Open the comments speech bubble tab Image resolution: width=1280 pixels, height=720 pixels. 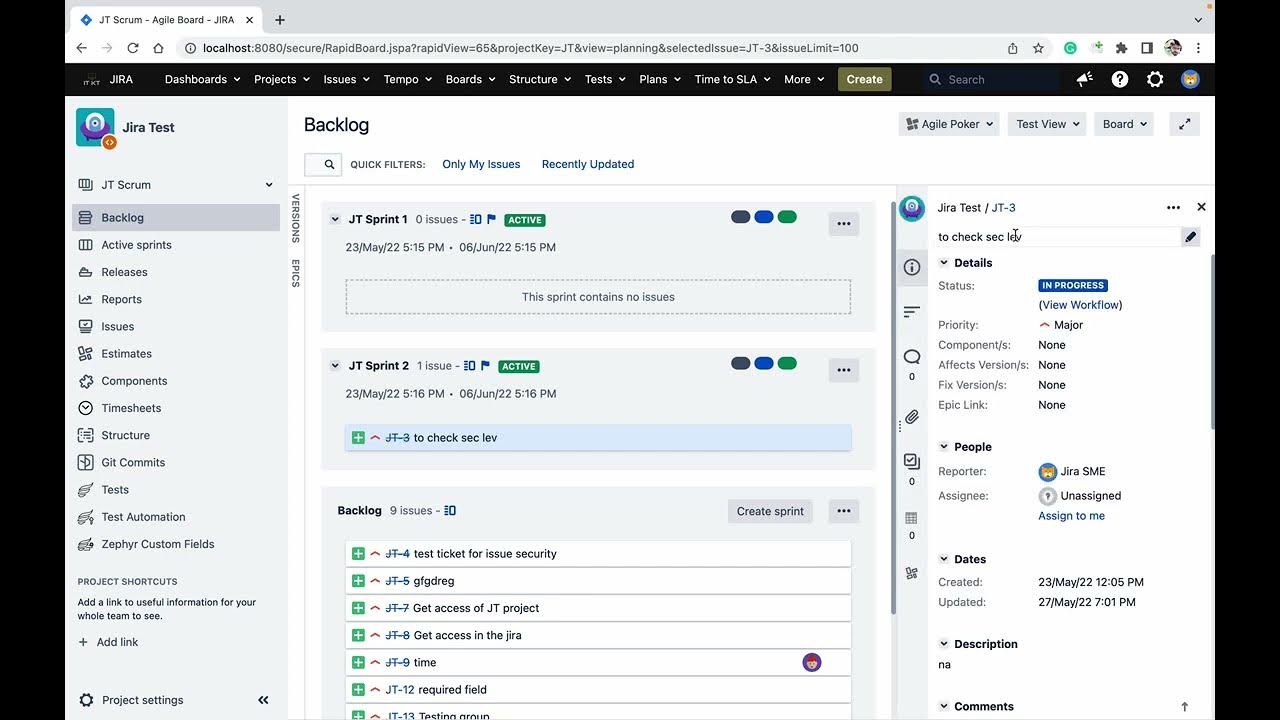911,357
